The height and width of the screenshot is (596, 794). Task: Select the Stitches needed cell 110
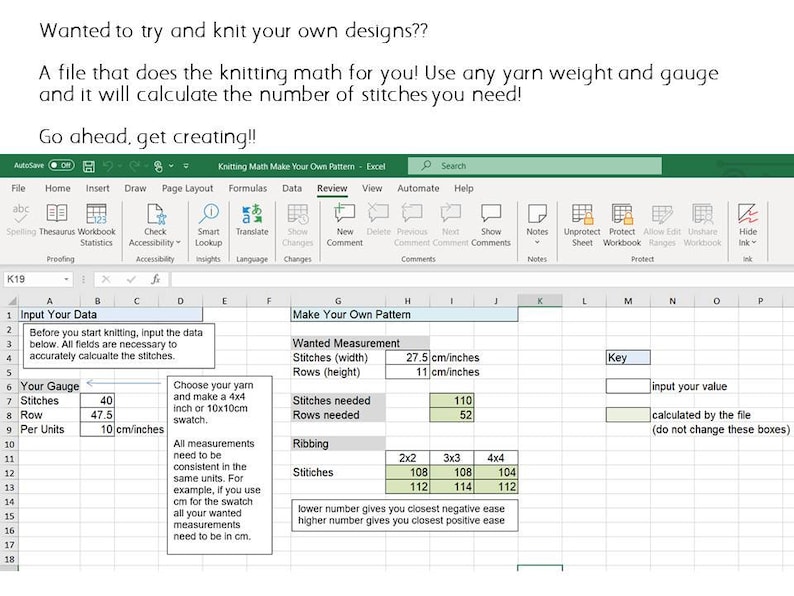(x=452, y=401)
